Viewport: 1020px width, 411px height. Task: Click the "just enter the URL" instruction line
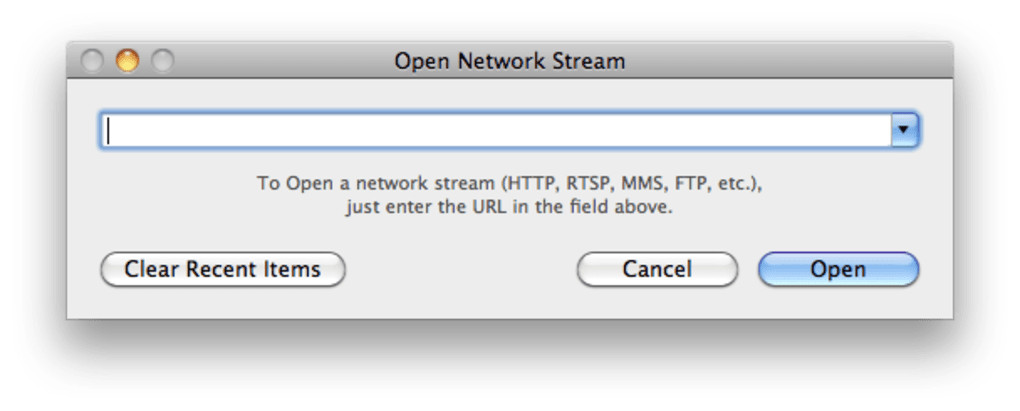click(509, 209)
